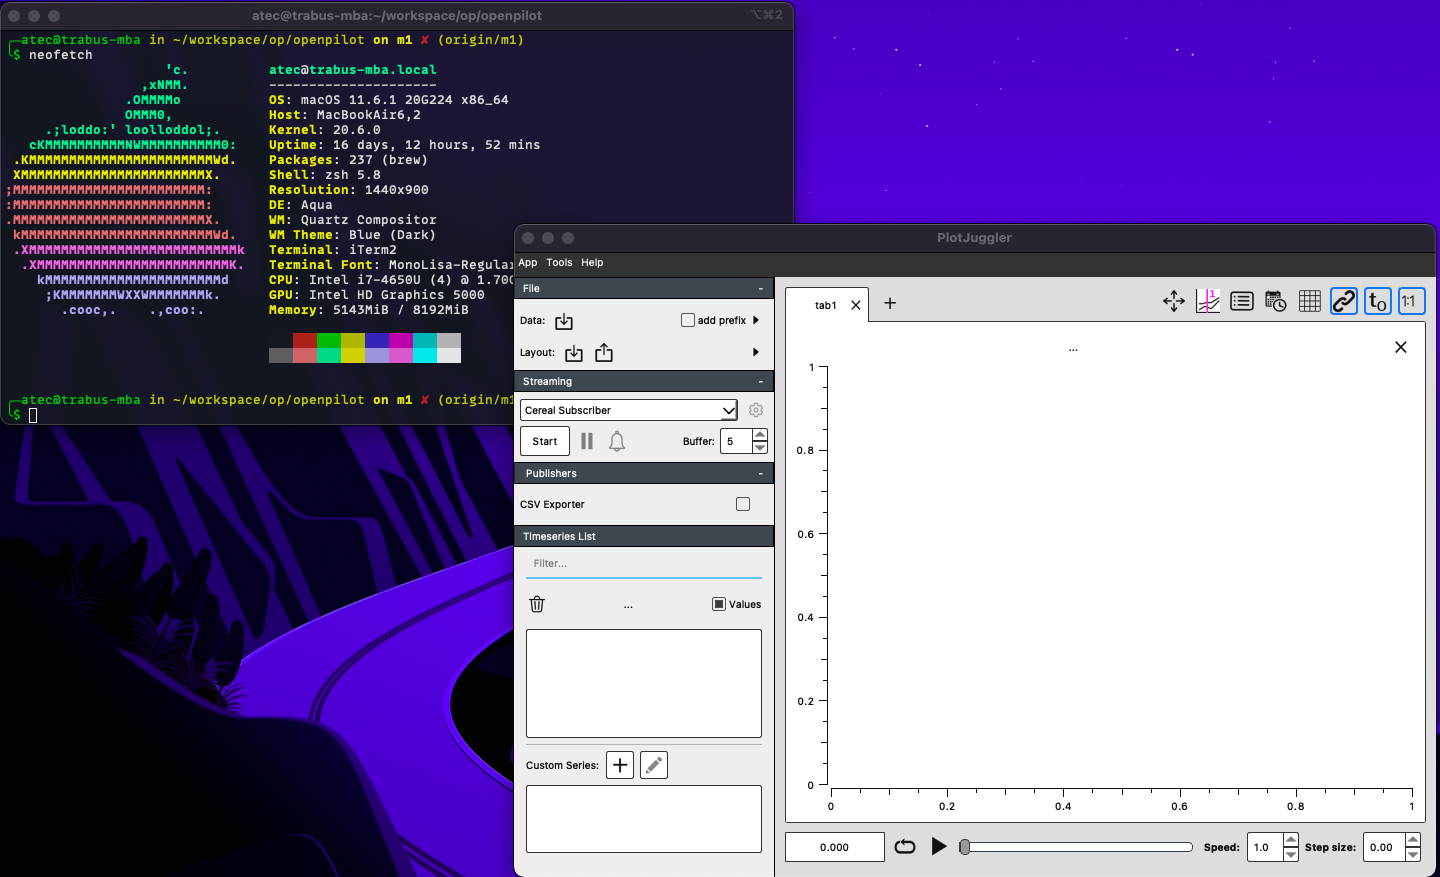1440x877 pixels.
Task: Load data file using the Data import icon
Action: (x=563, y=321)
